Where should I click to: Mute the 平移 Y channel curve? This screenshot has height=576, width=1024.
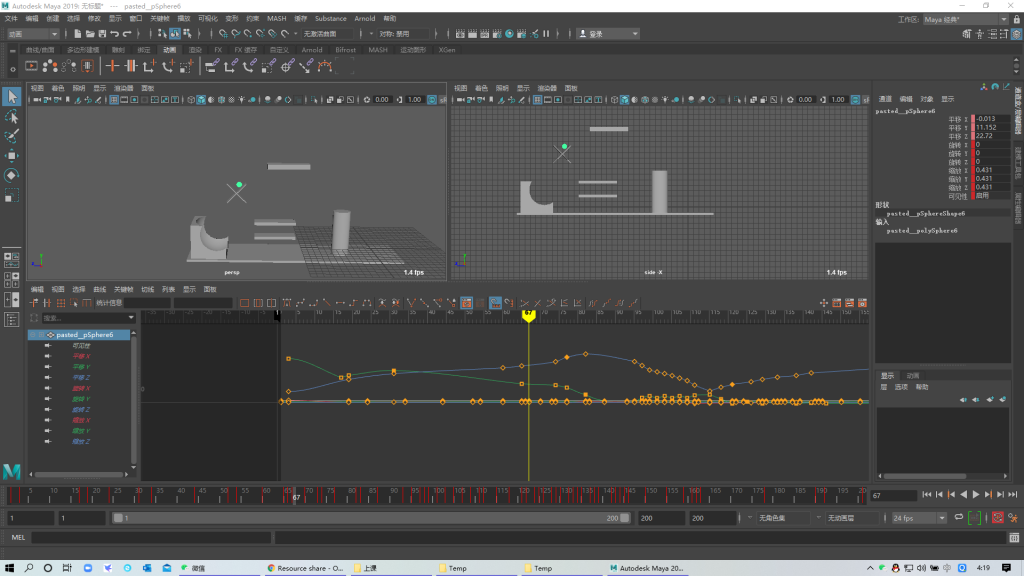(48, 367)
